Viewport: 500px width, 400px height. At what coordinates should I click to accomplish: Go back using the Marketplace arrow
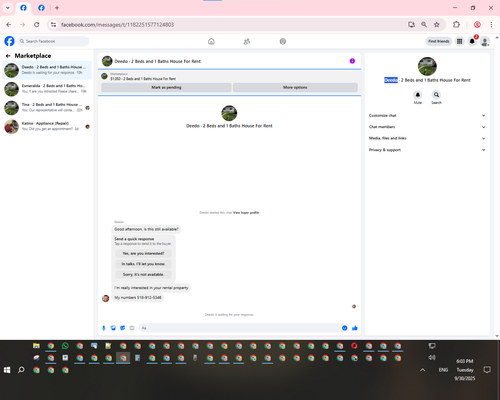pyautogui.click(x=8, y=56)
